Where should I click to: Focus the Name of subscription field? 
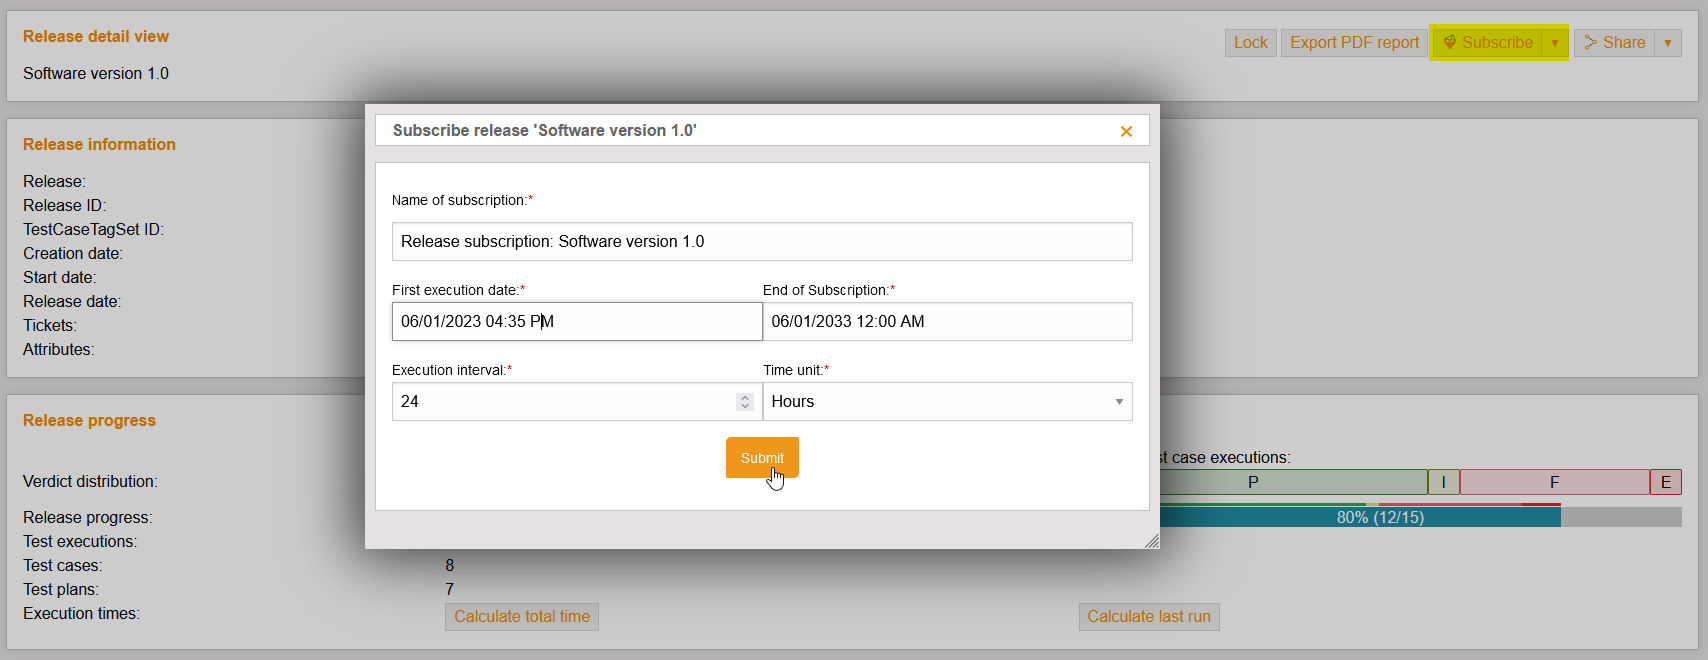[761, 241]
